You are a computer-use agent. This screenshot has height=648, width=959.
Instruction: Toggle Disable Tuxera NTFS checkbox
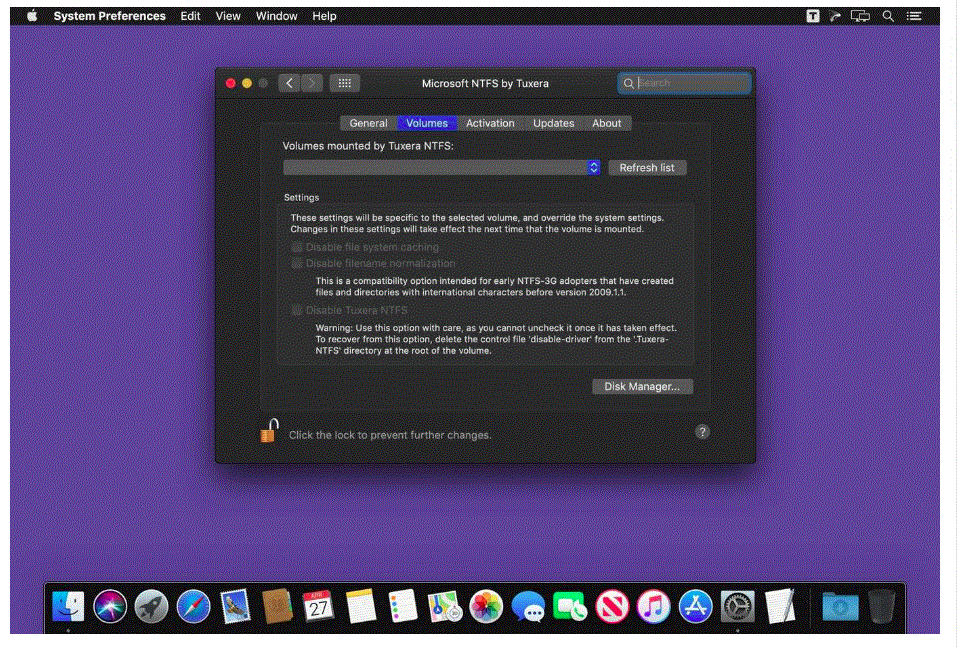(297, 310)
